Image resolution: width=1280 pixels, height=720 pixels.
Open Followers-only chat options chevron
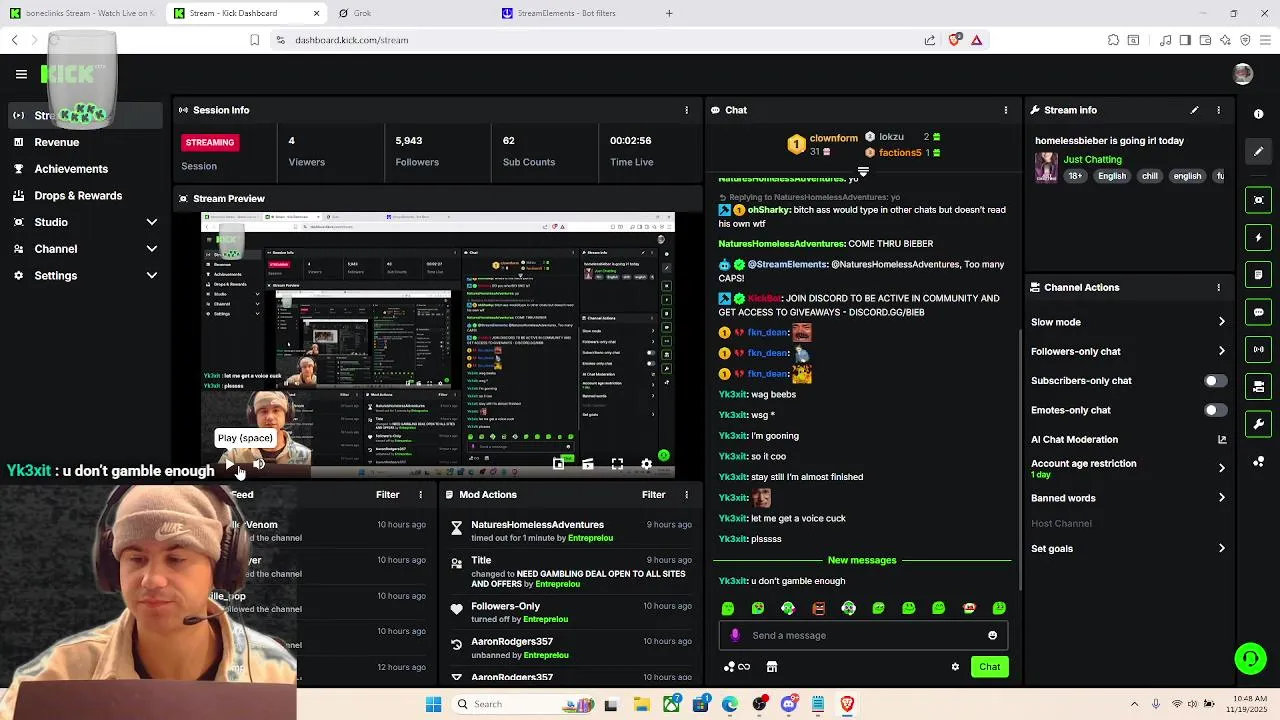[x=1221, y=351]
